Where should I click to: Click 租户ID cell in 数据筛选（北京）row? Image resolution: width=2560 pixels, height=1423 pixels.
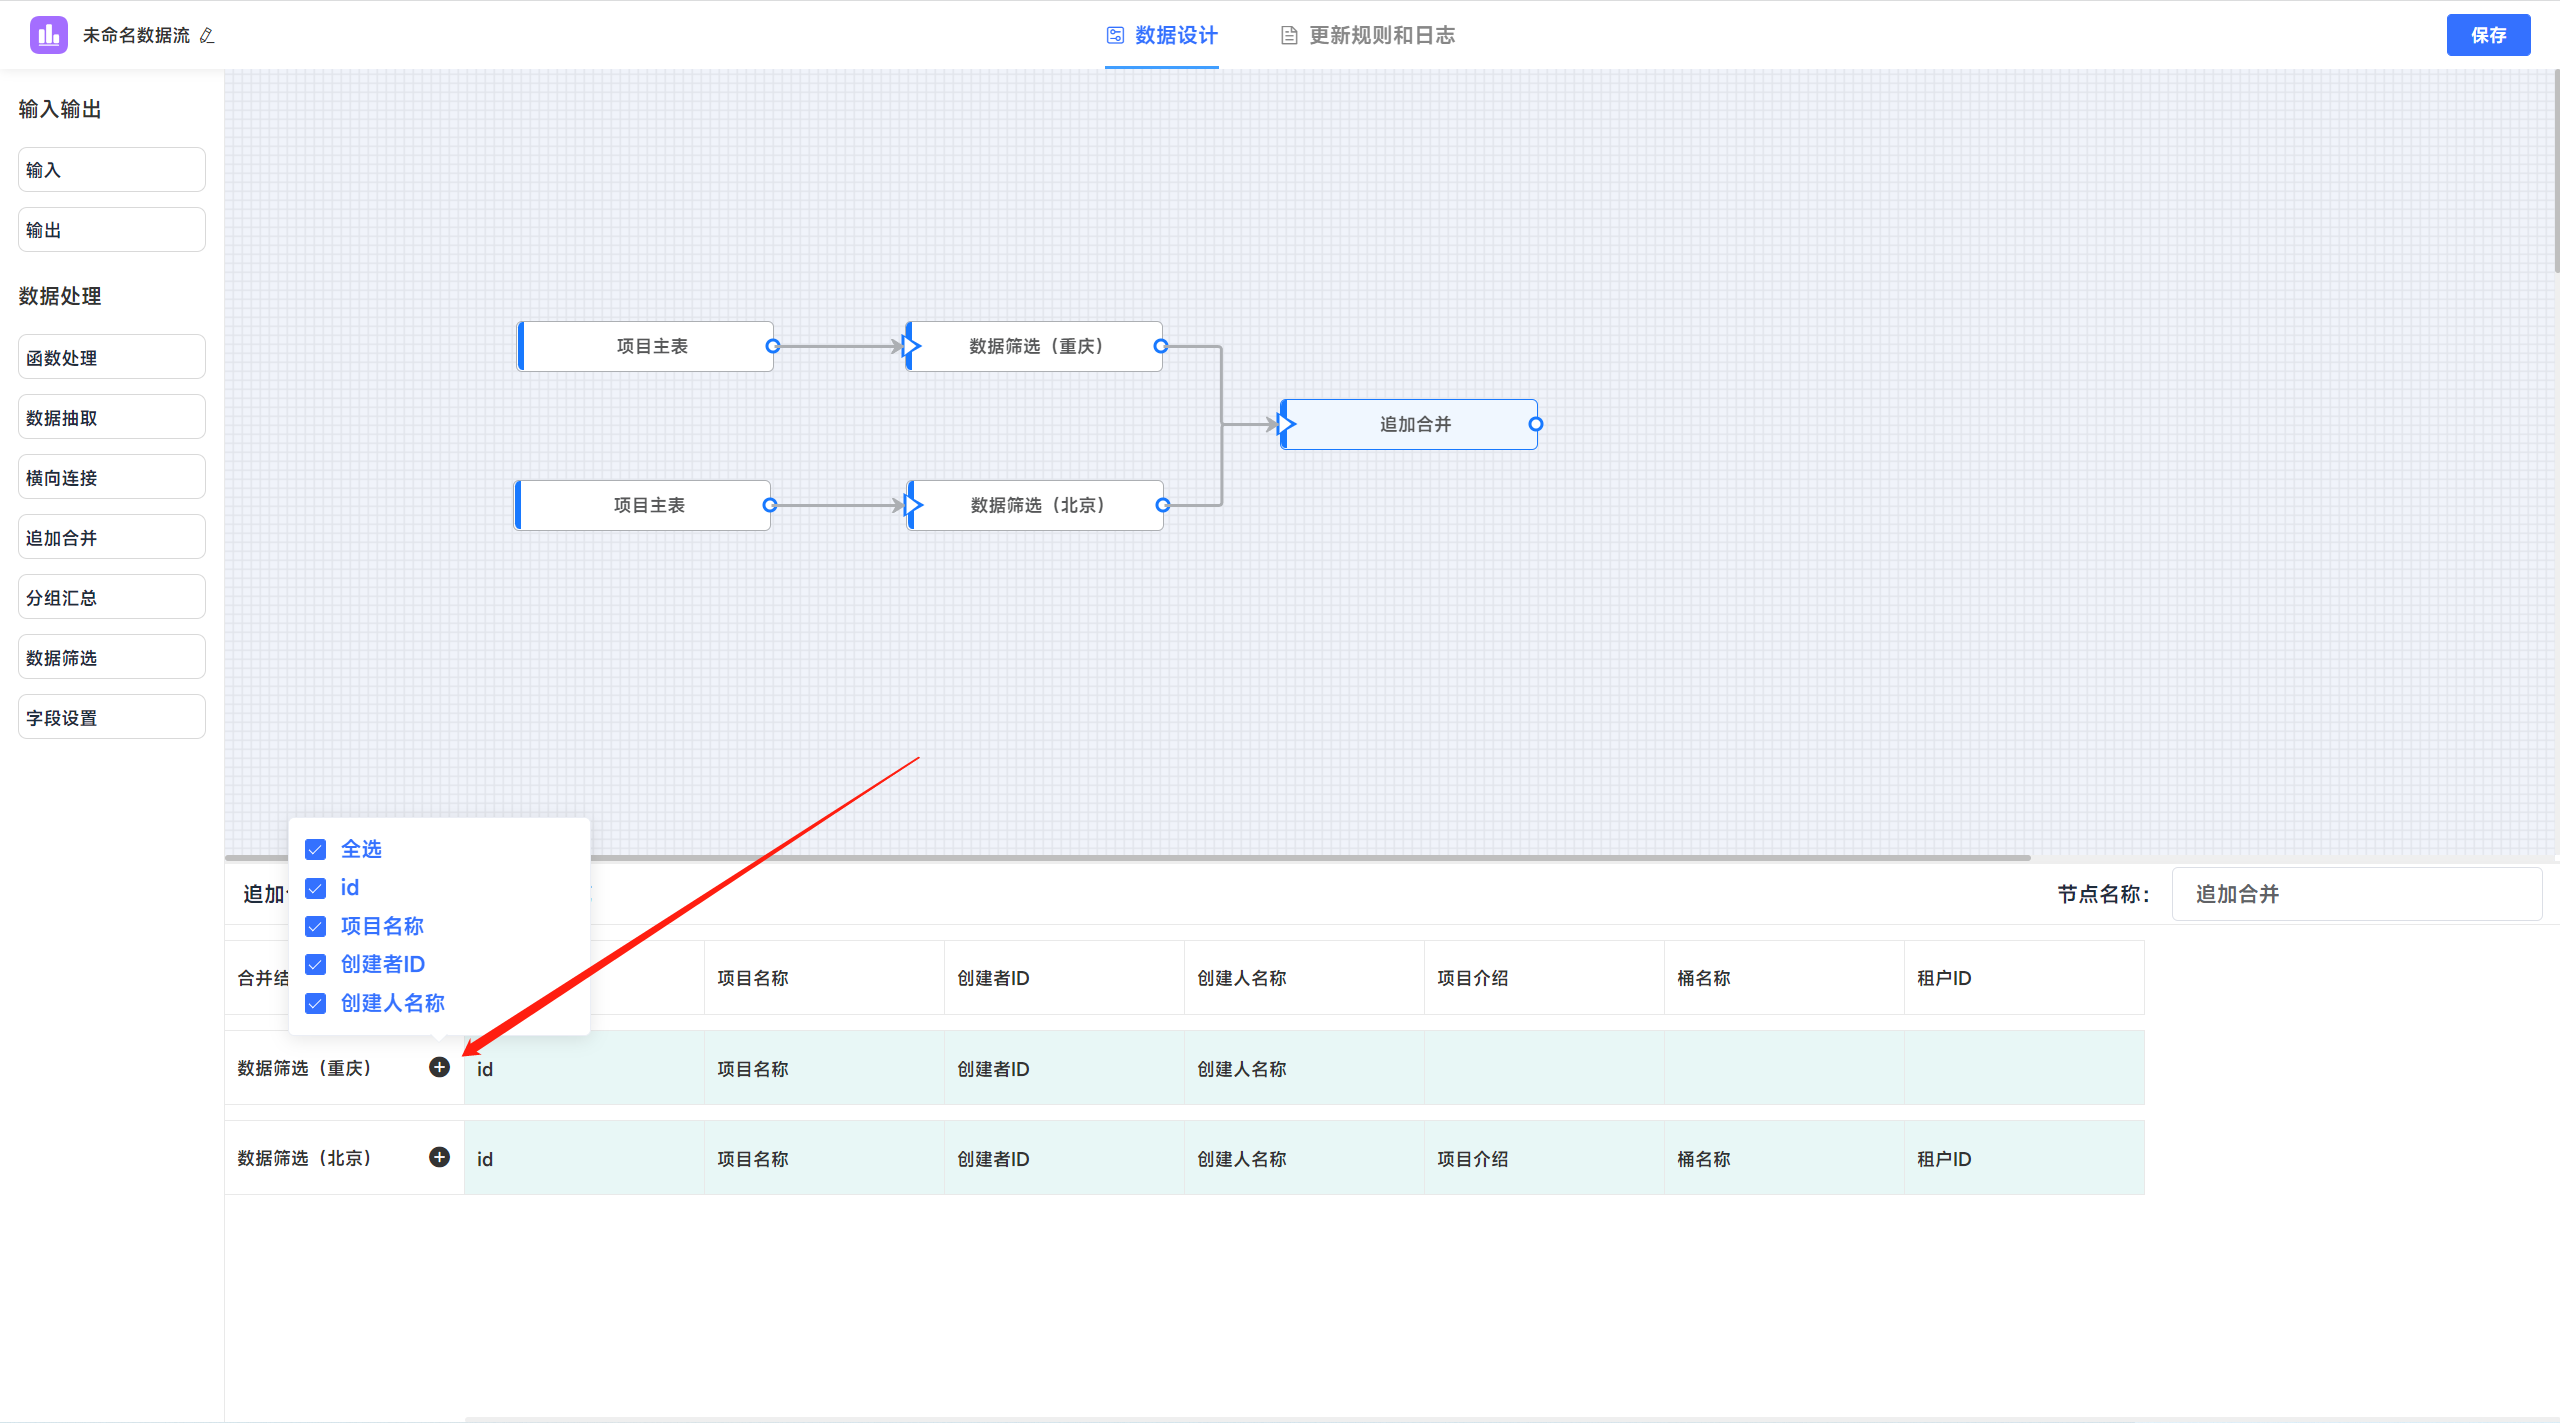[2024, 1158]
